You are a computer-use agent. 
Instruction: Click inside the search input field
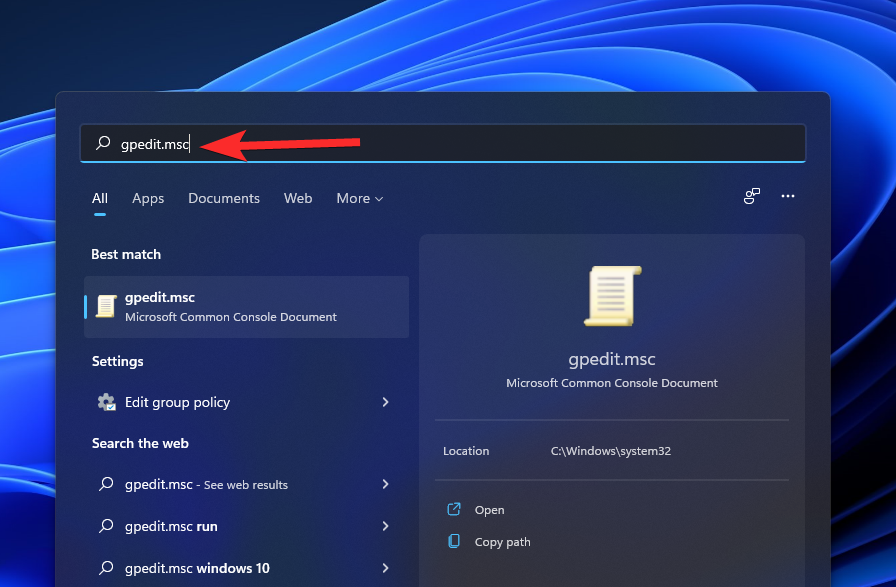(300, 143)
